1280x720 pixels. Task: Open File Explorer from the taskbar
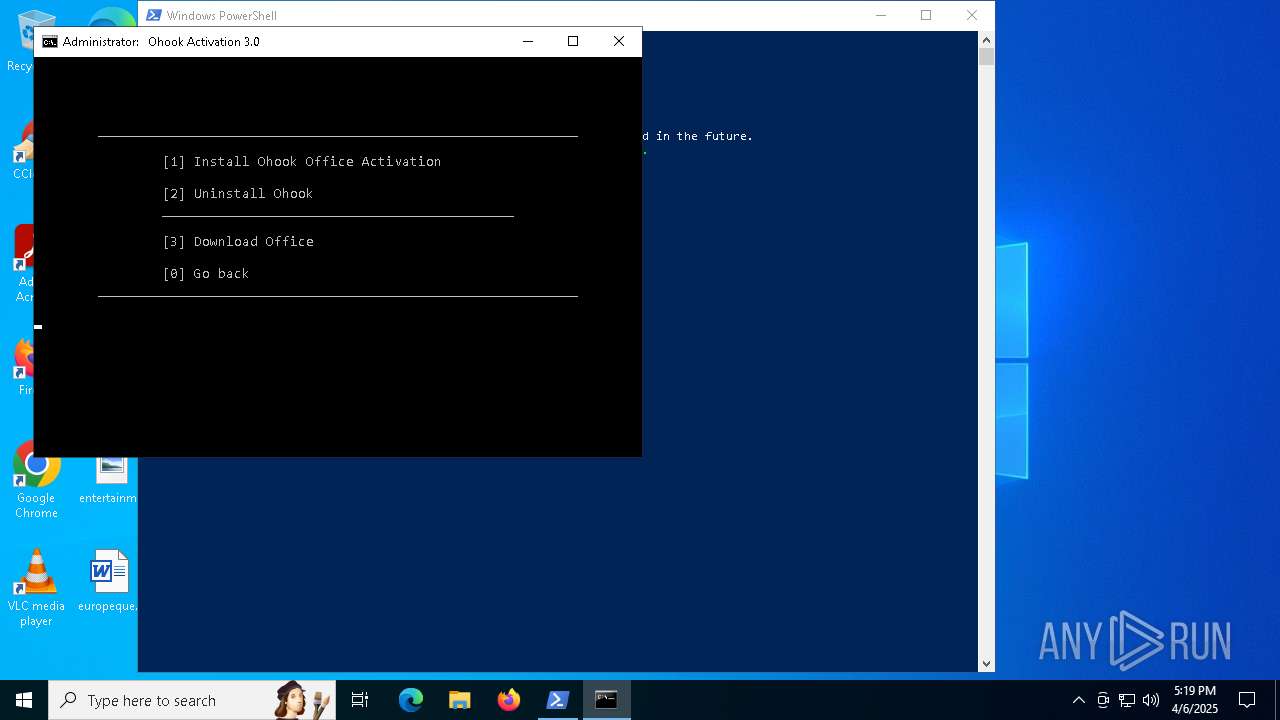[460, 700]
